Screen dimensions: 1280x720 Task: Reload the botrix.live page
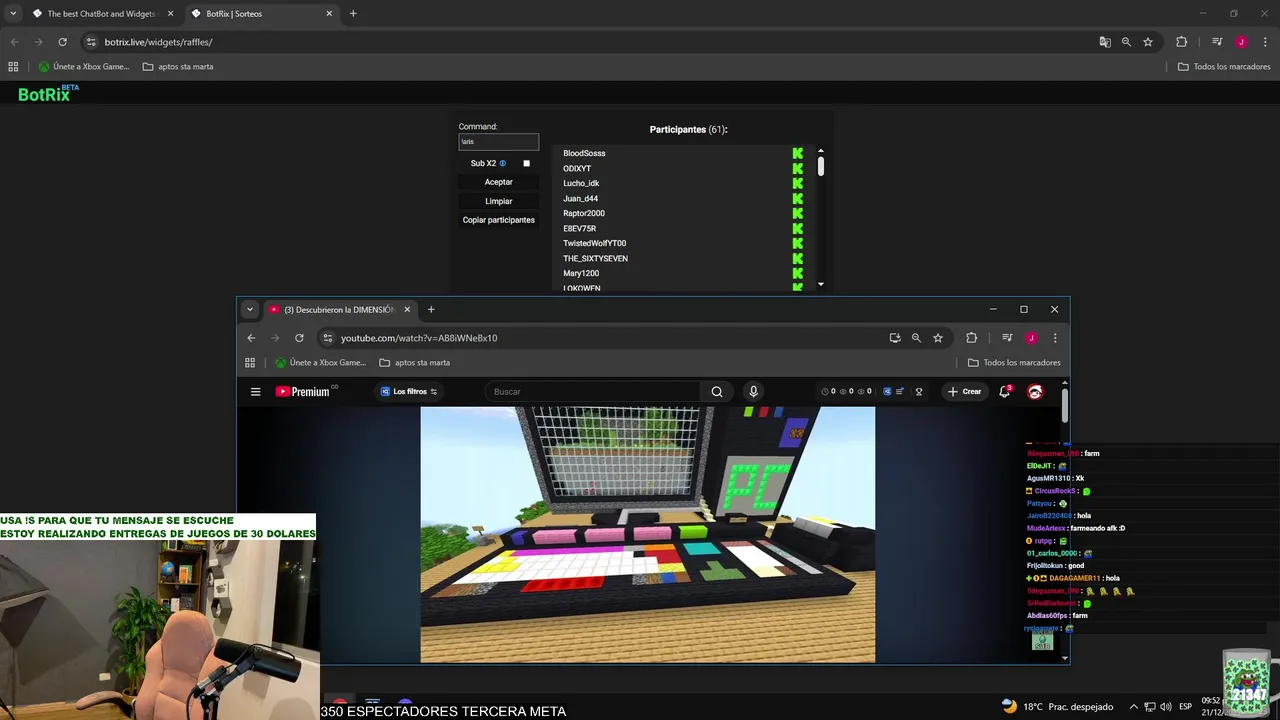[x=62, y=42]
